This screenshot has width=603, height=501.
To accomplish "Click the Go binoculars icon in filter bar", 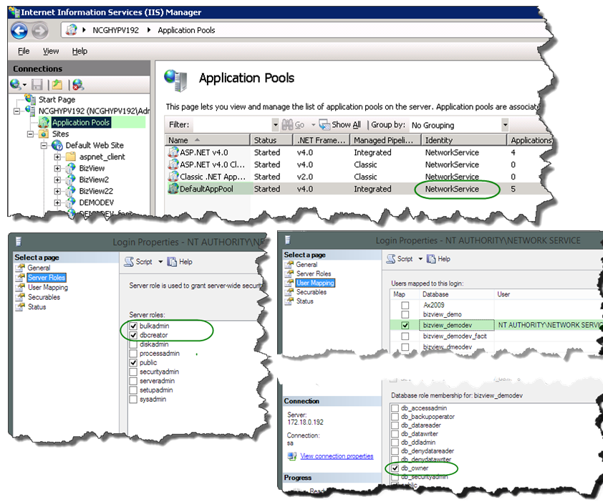I will (x=287, y=125).
